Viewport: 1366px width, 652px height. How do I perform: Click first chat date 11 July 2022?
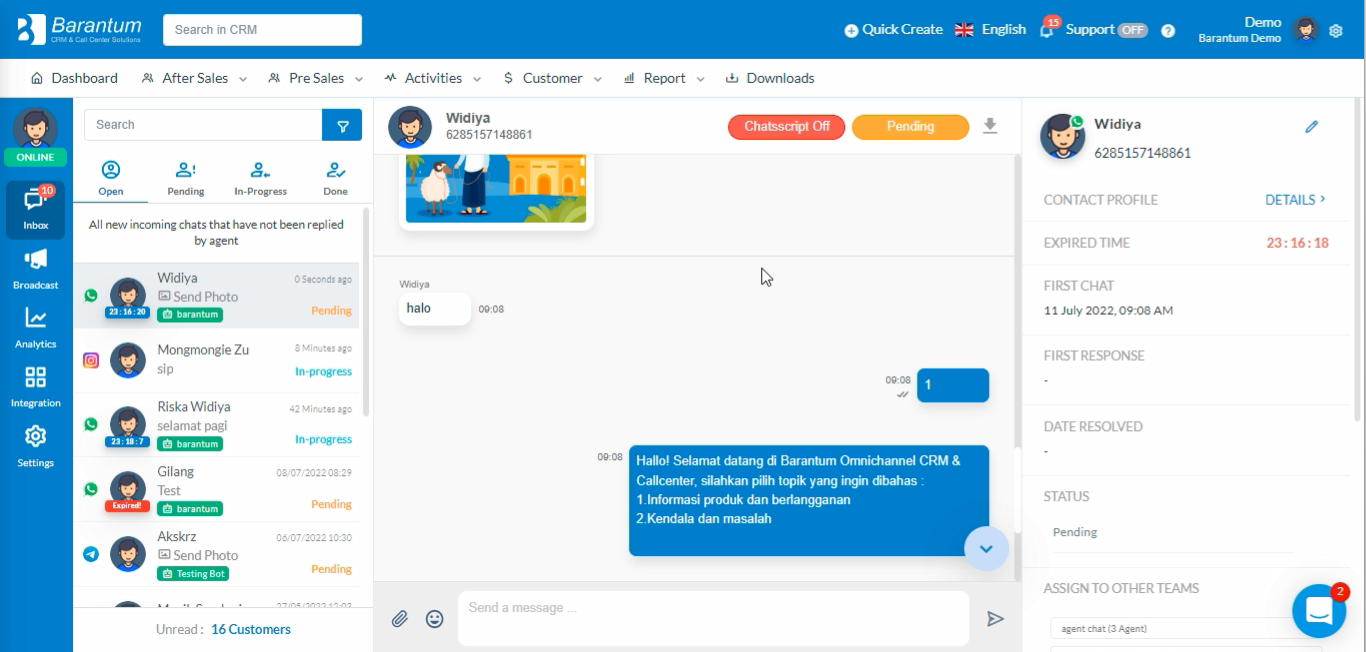[x=1108, y=311]
